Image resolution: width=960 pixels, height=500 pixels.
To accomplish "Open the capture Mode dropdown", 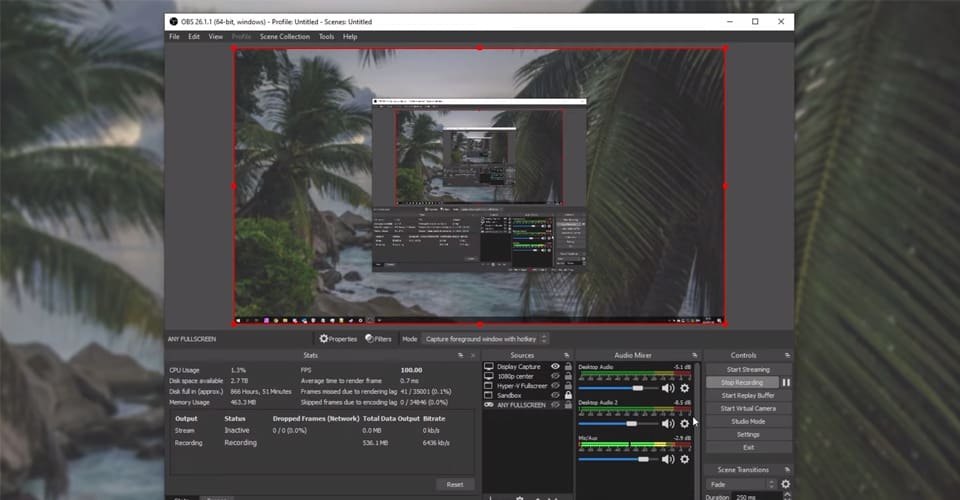I will [485, 339].
